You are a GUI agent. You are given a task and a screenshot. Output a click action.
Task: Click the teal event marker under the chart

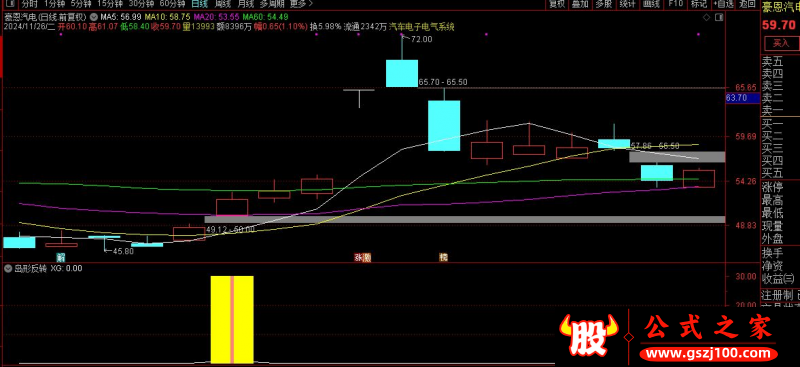[x=61, y=257]
